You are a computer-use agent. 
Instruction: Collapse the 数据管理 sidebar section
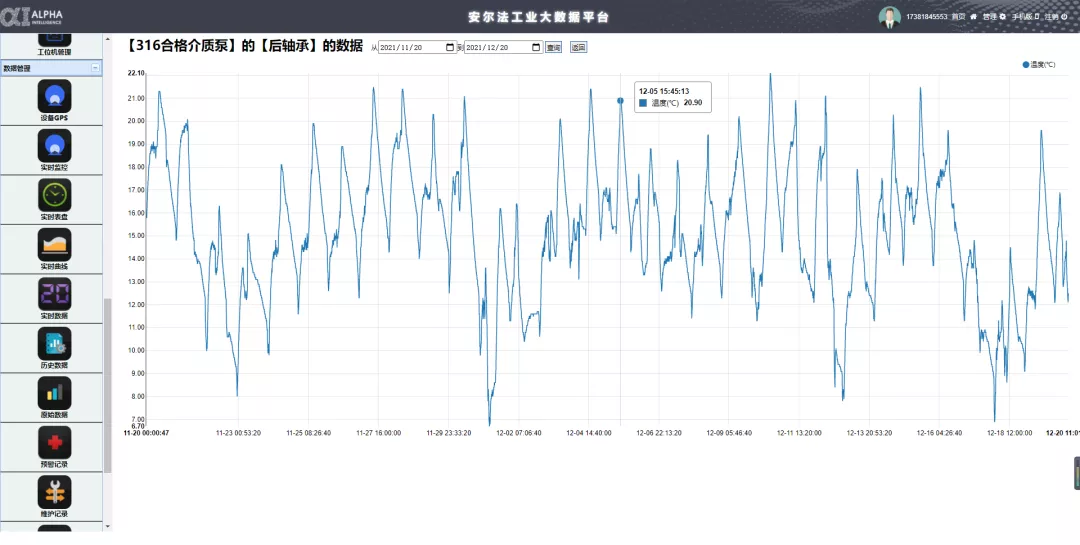click(x=95, y=68)
